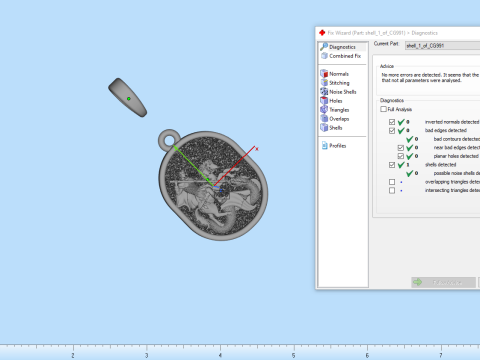The image size is (480, 360).
Task: Click the 'bad contours detected' result text
Action: [457, 139]
